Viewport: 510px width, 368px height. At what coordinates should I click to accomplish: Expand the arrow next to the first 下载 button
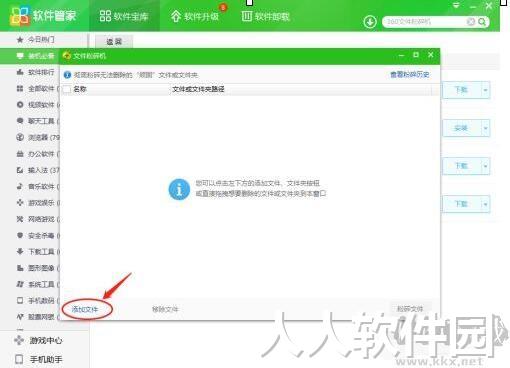point(485,90)
